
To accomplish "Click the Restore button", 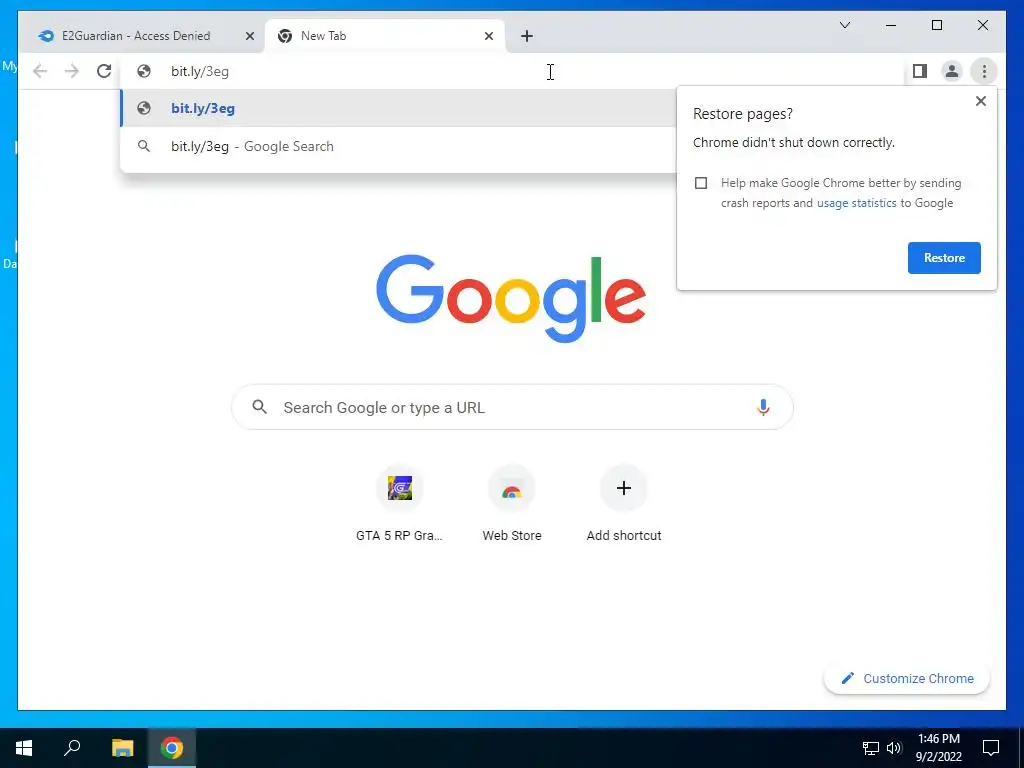I will [x=944, y=258].
